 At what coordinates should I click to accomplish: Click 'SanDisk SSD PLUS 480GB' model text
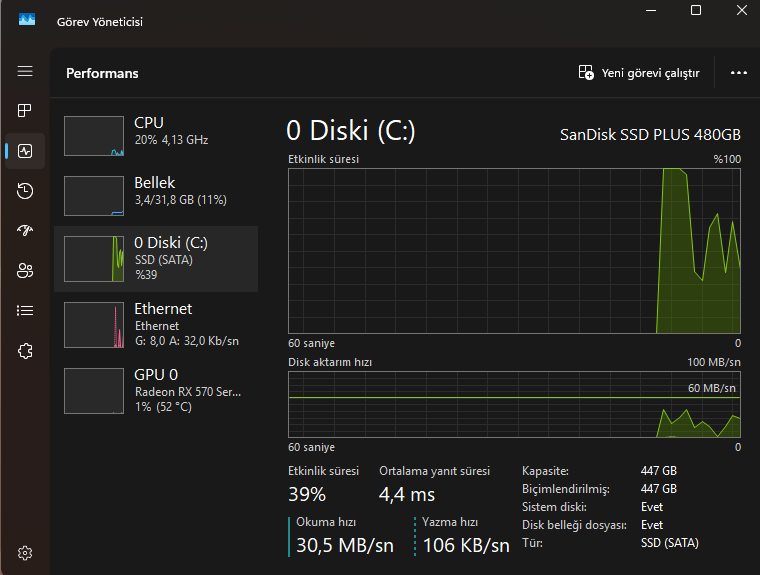pyautogui.click(x=650, y=134)
